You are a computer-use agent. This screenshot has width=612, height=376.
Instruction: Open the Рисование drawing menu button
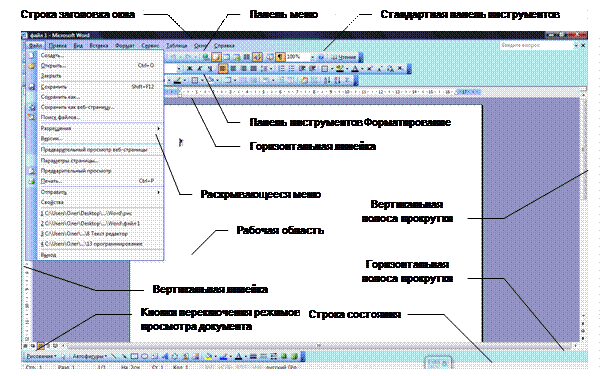(41, 356)
